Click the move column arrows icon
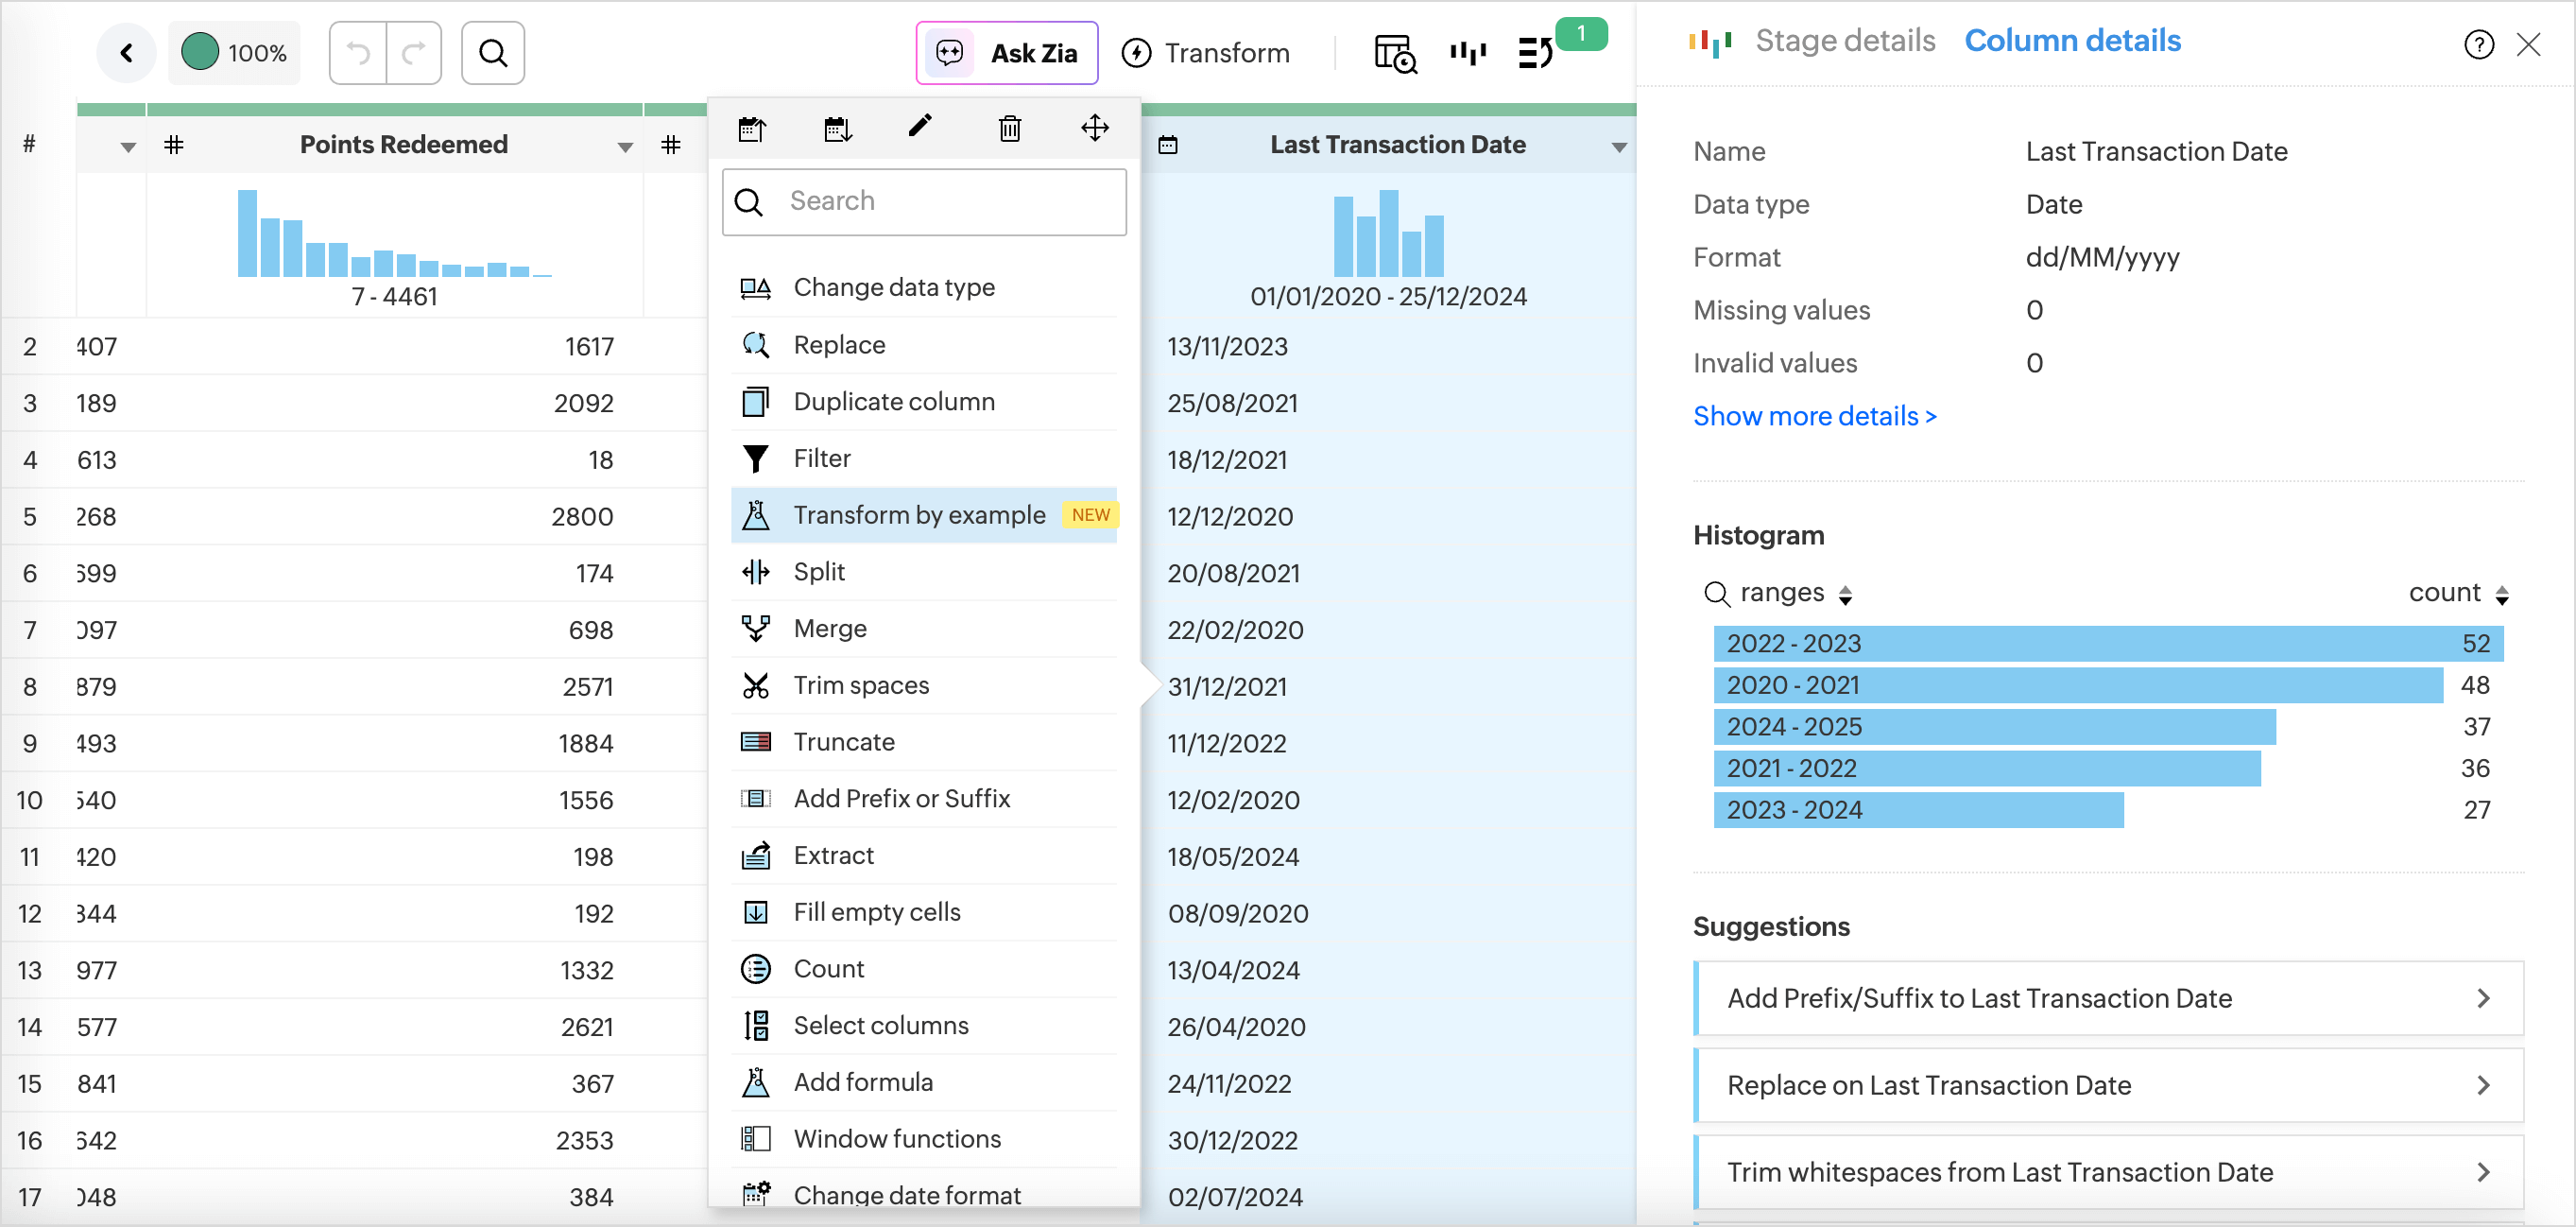This screenshot has width=2576, height=1227. (x=1094, y=128)
